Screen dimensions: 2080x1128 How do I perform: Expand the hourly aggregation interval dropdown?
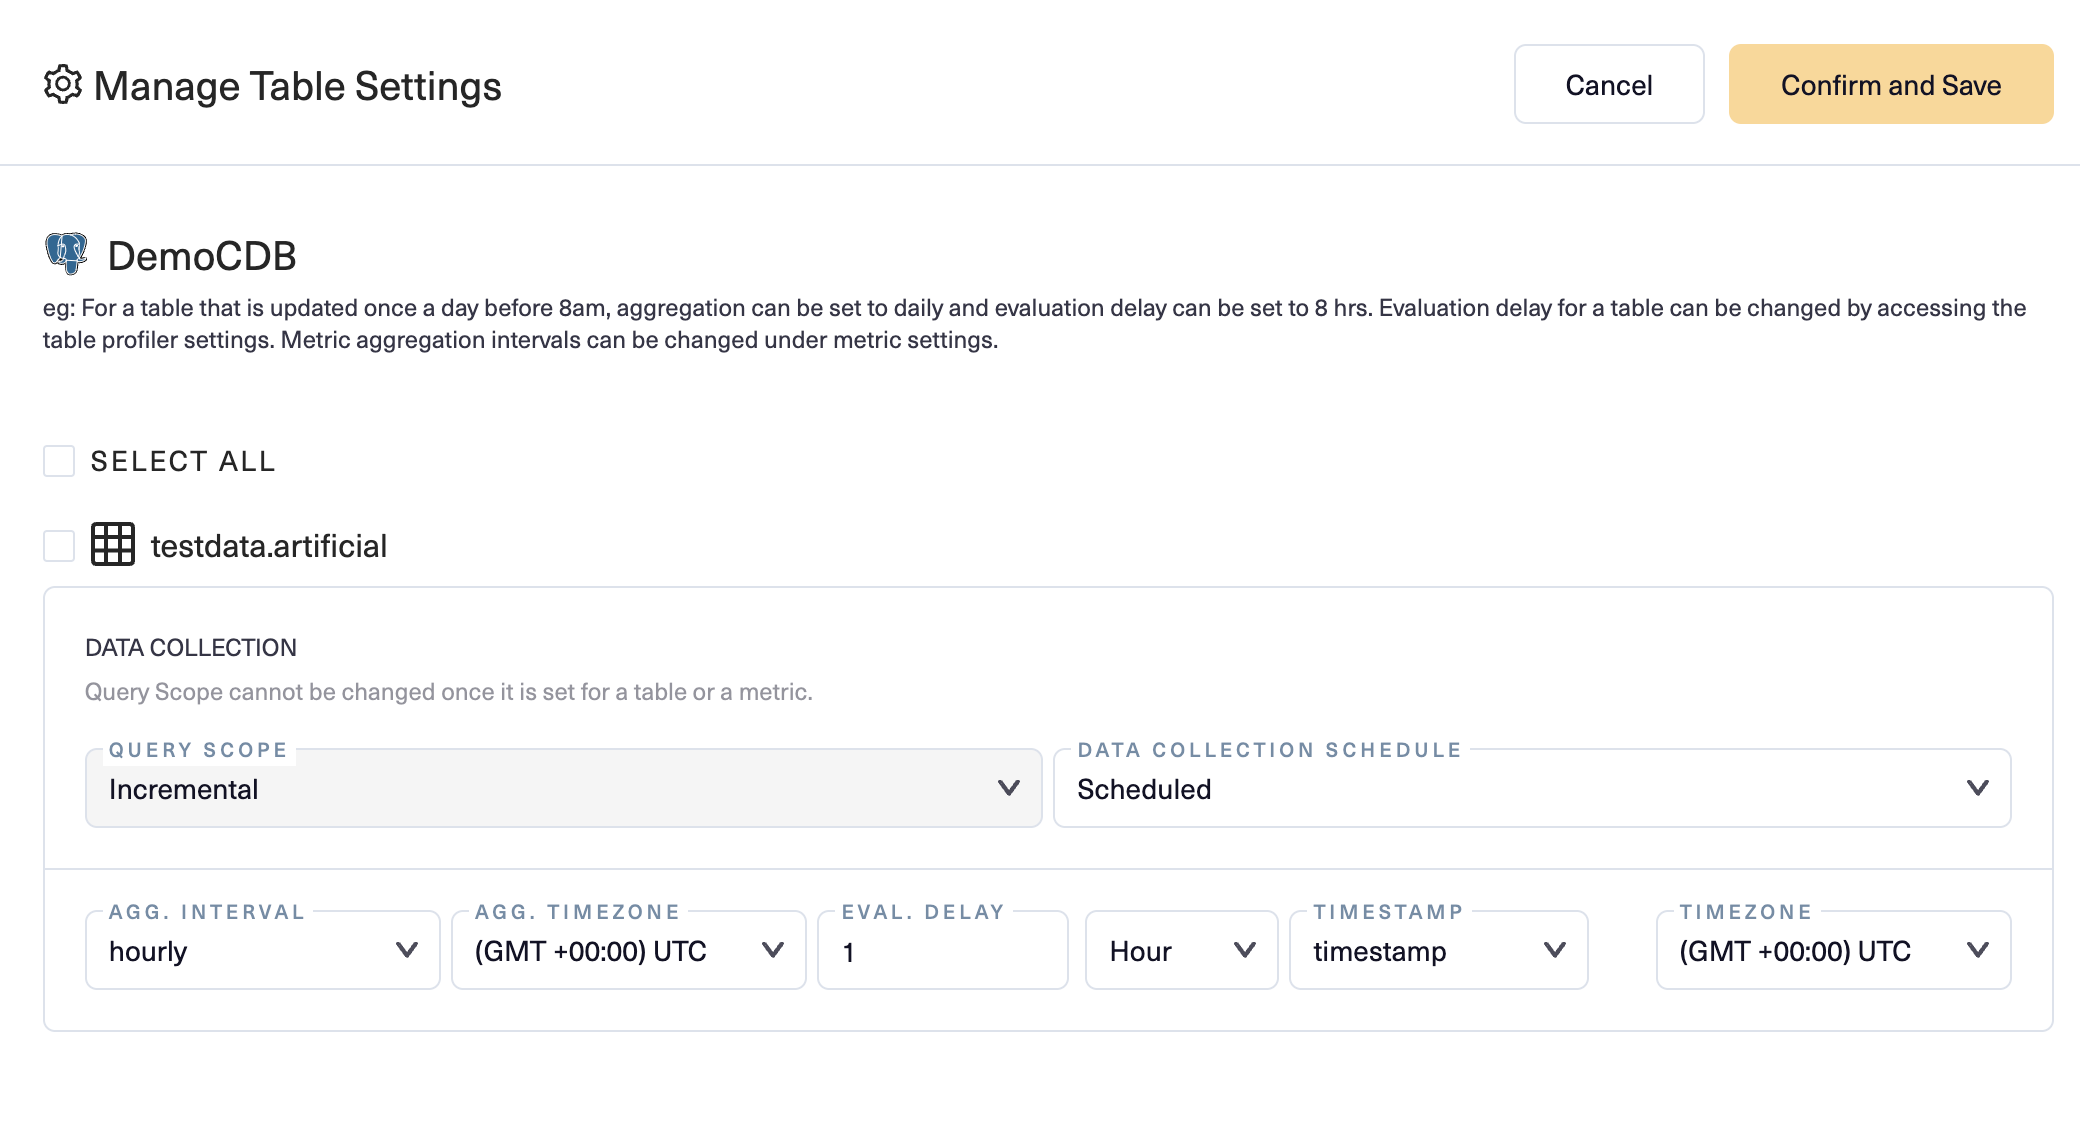240,951
